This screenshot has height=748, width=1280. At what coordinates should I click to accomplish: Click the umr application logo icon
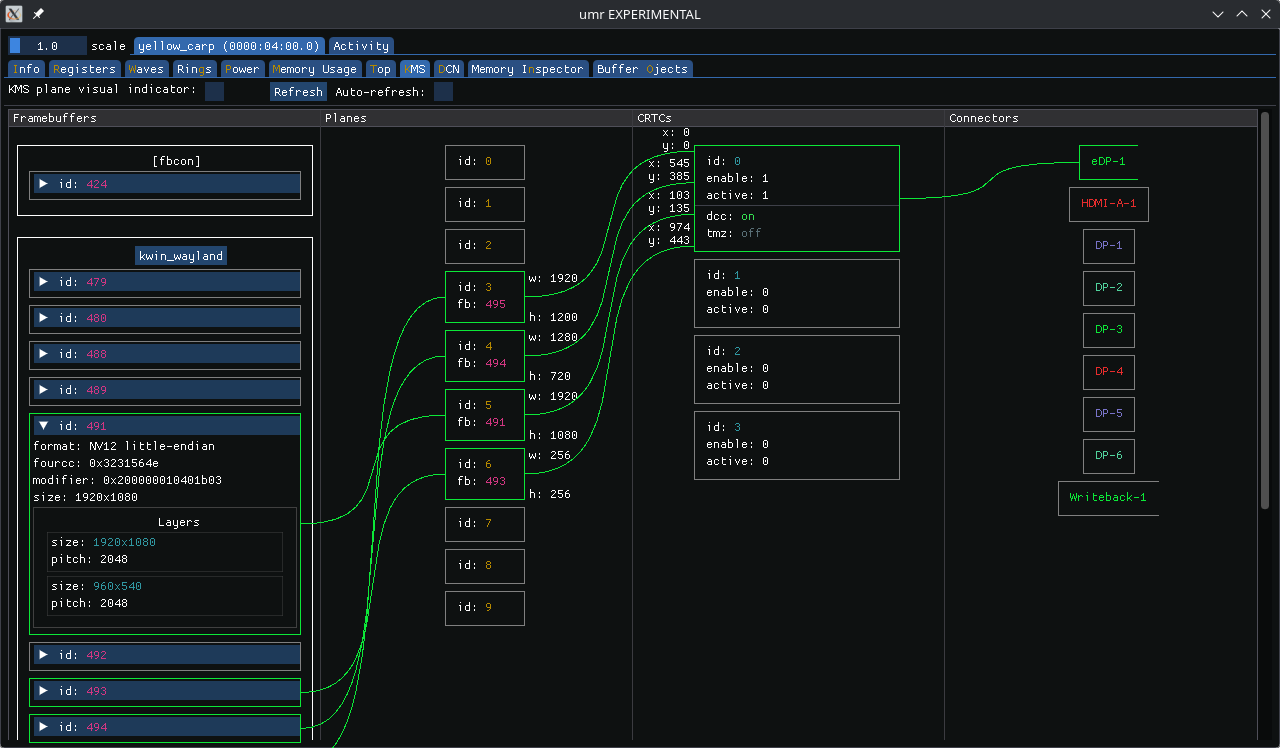point(13,14)
